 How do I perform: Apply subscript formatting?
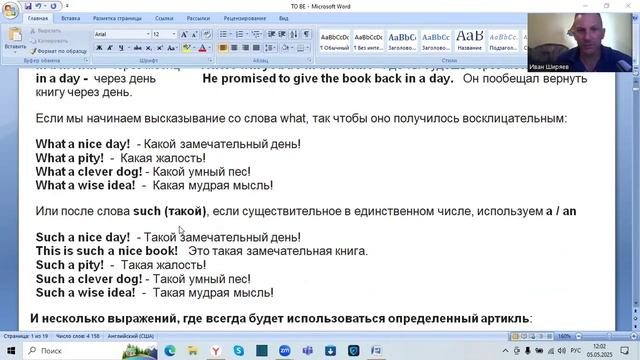coord(149,48)
